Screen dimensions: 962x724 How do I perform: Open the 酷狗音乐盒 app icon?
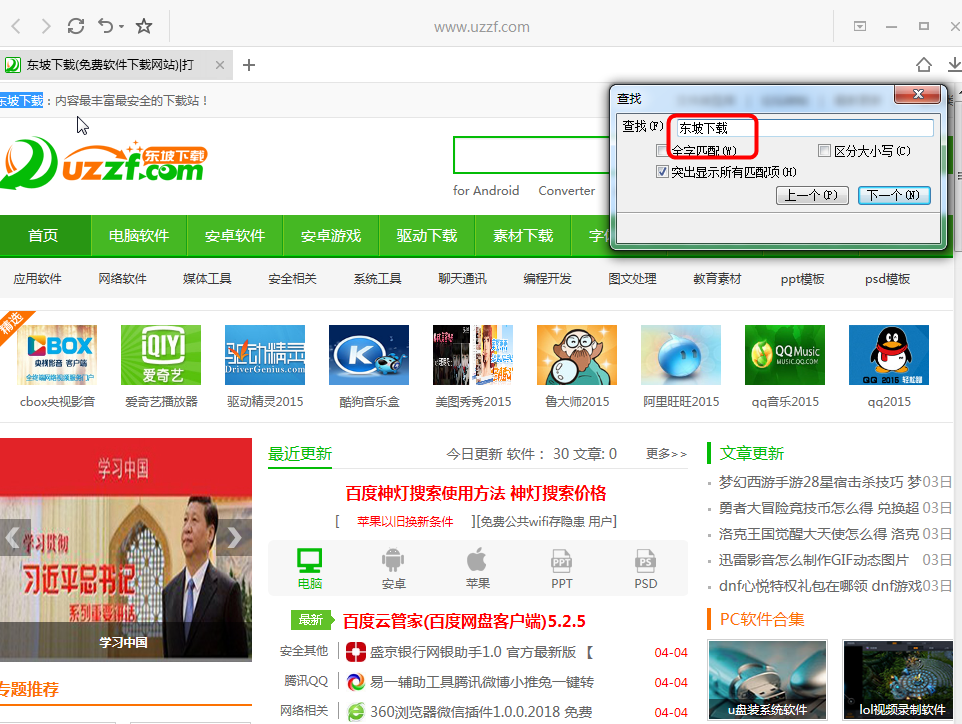369,355
